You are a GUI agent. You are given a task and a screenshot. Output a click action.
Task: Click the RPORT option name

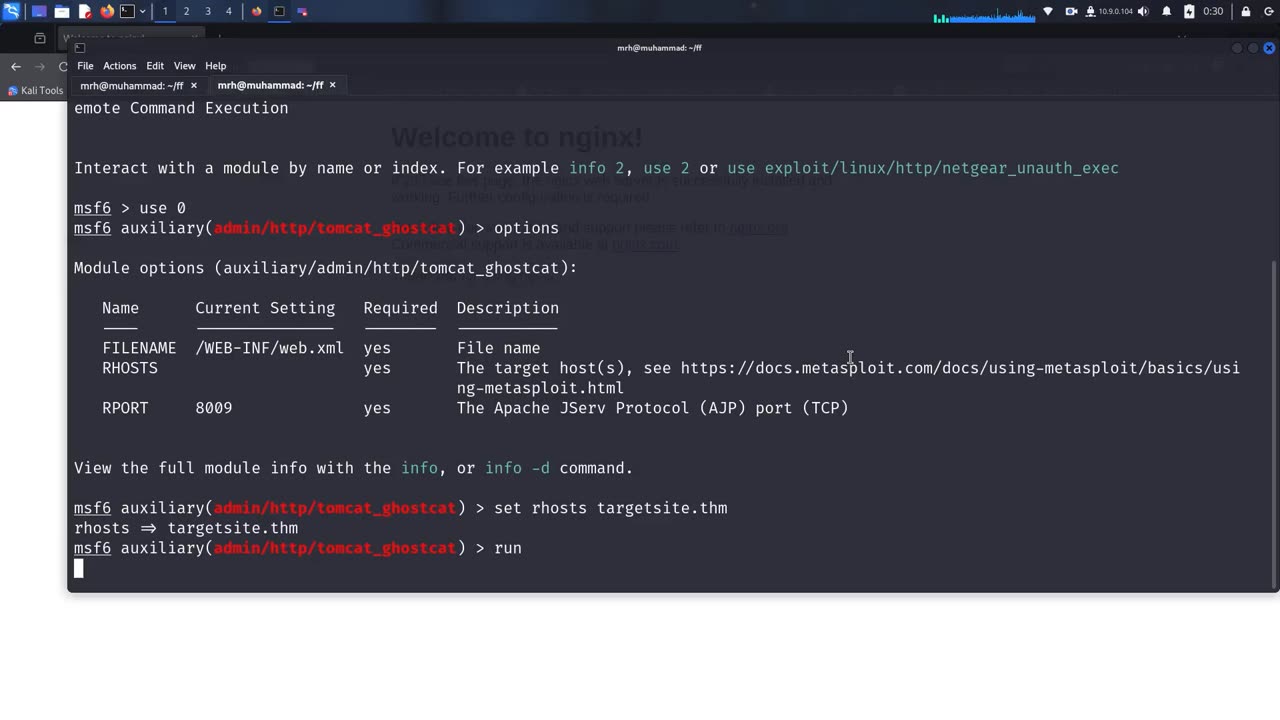(125, 408)
